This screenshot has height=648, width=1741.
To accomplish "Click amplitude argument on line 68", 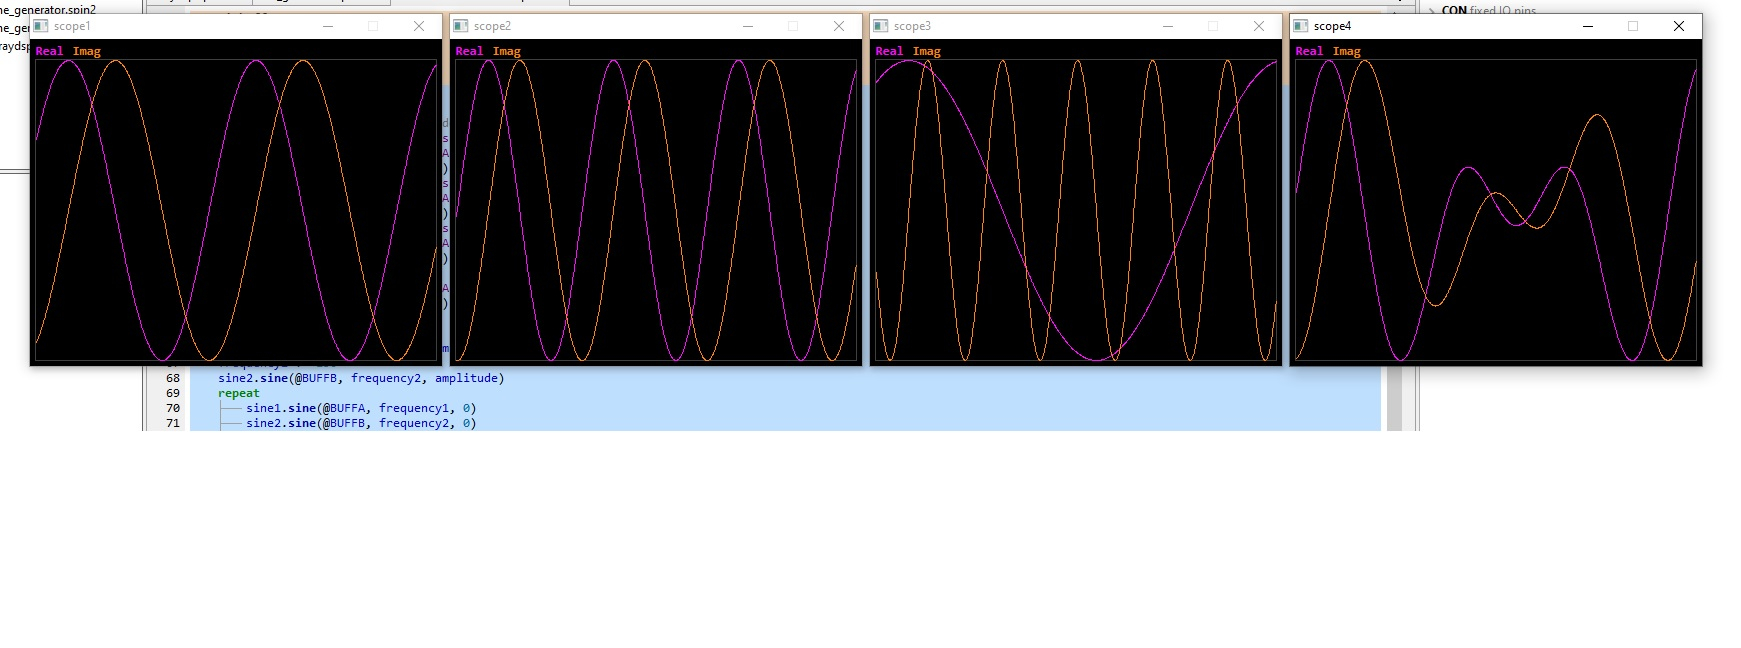I will (466, 378).
